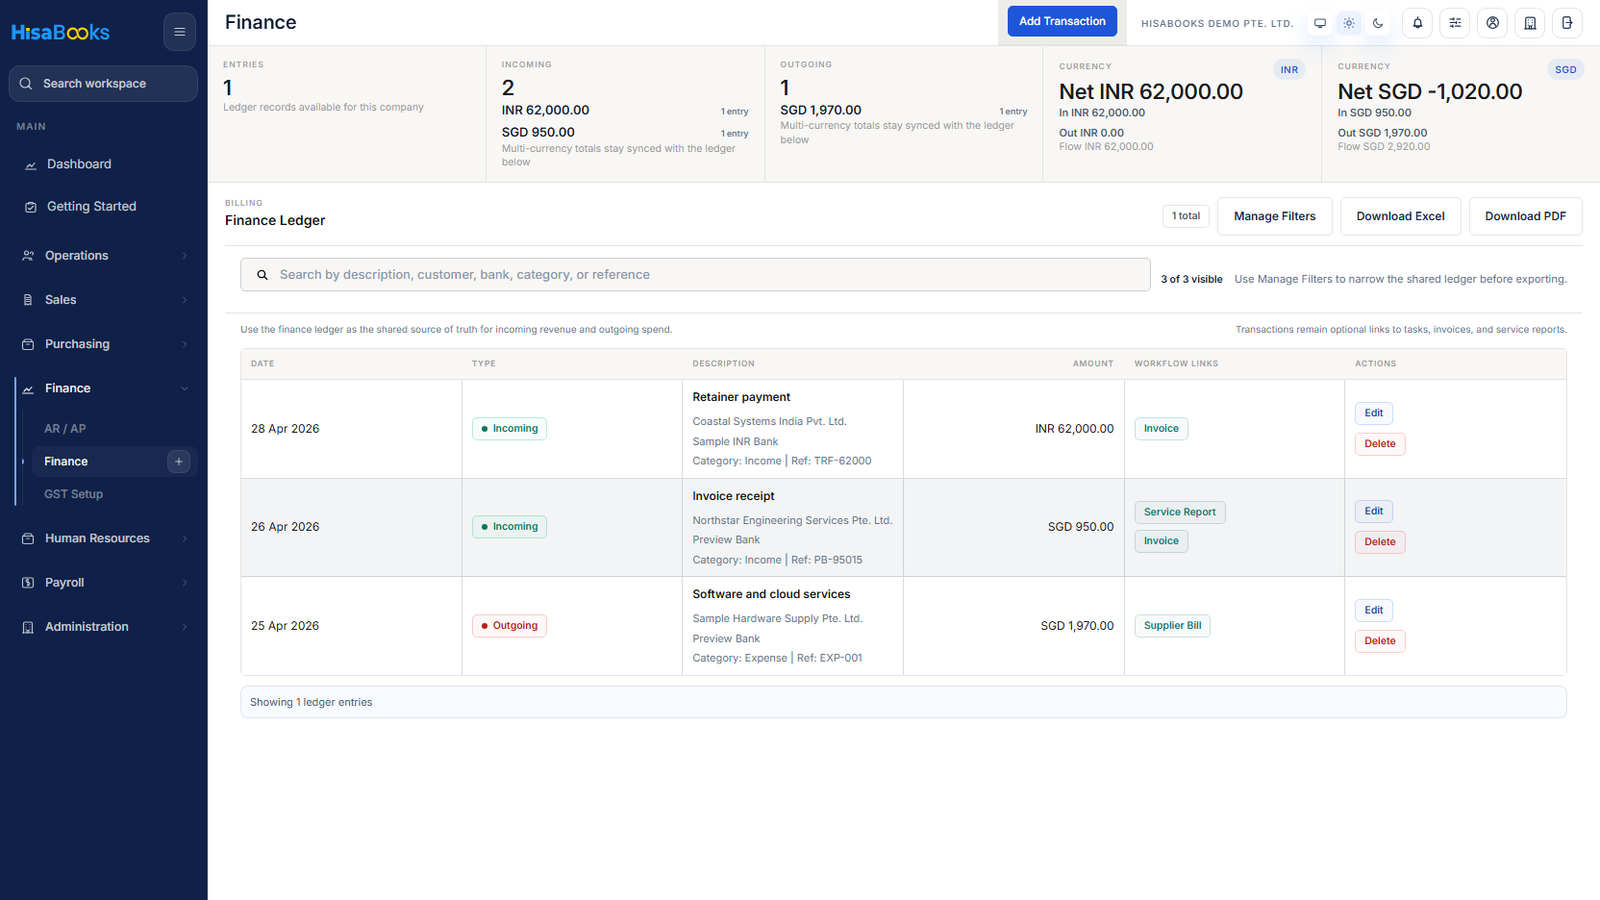Click the Getting Started checklist icon
Screen dimensions: 1600x900
pos(30,207)
